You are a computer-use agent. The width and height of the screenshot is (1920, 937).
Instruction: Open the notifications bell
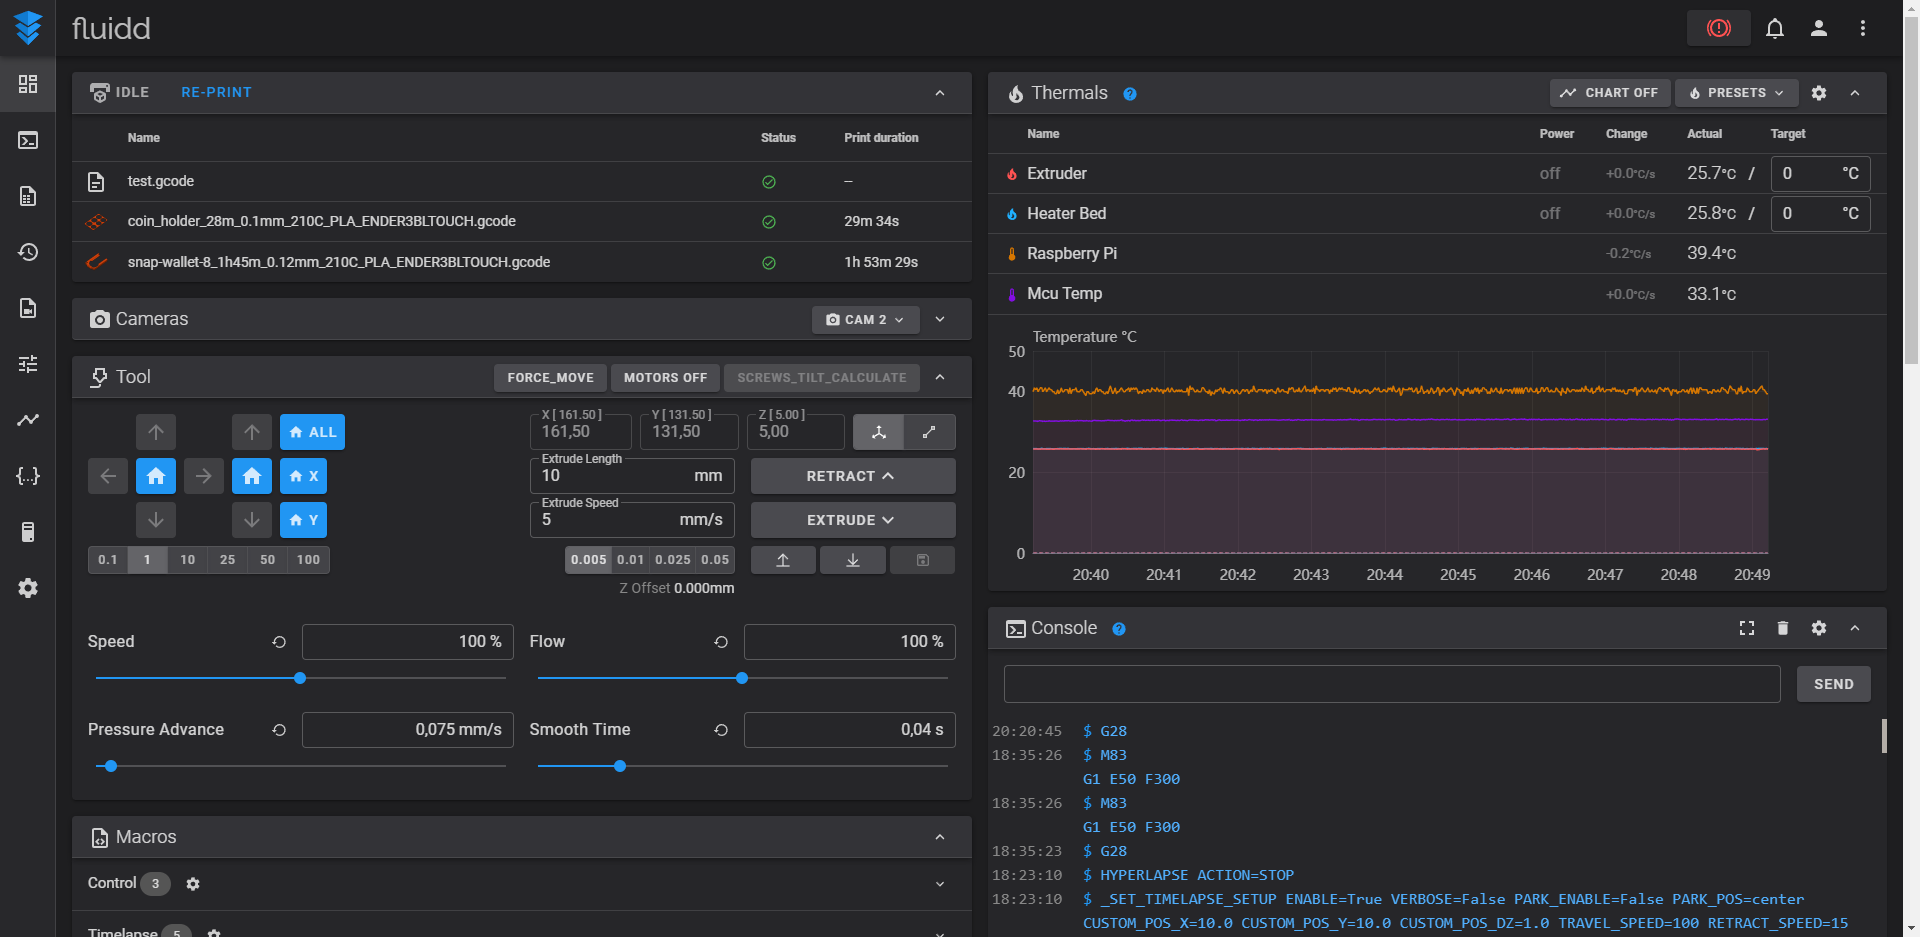pos(1775,28)
